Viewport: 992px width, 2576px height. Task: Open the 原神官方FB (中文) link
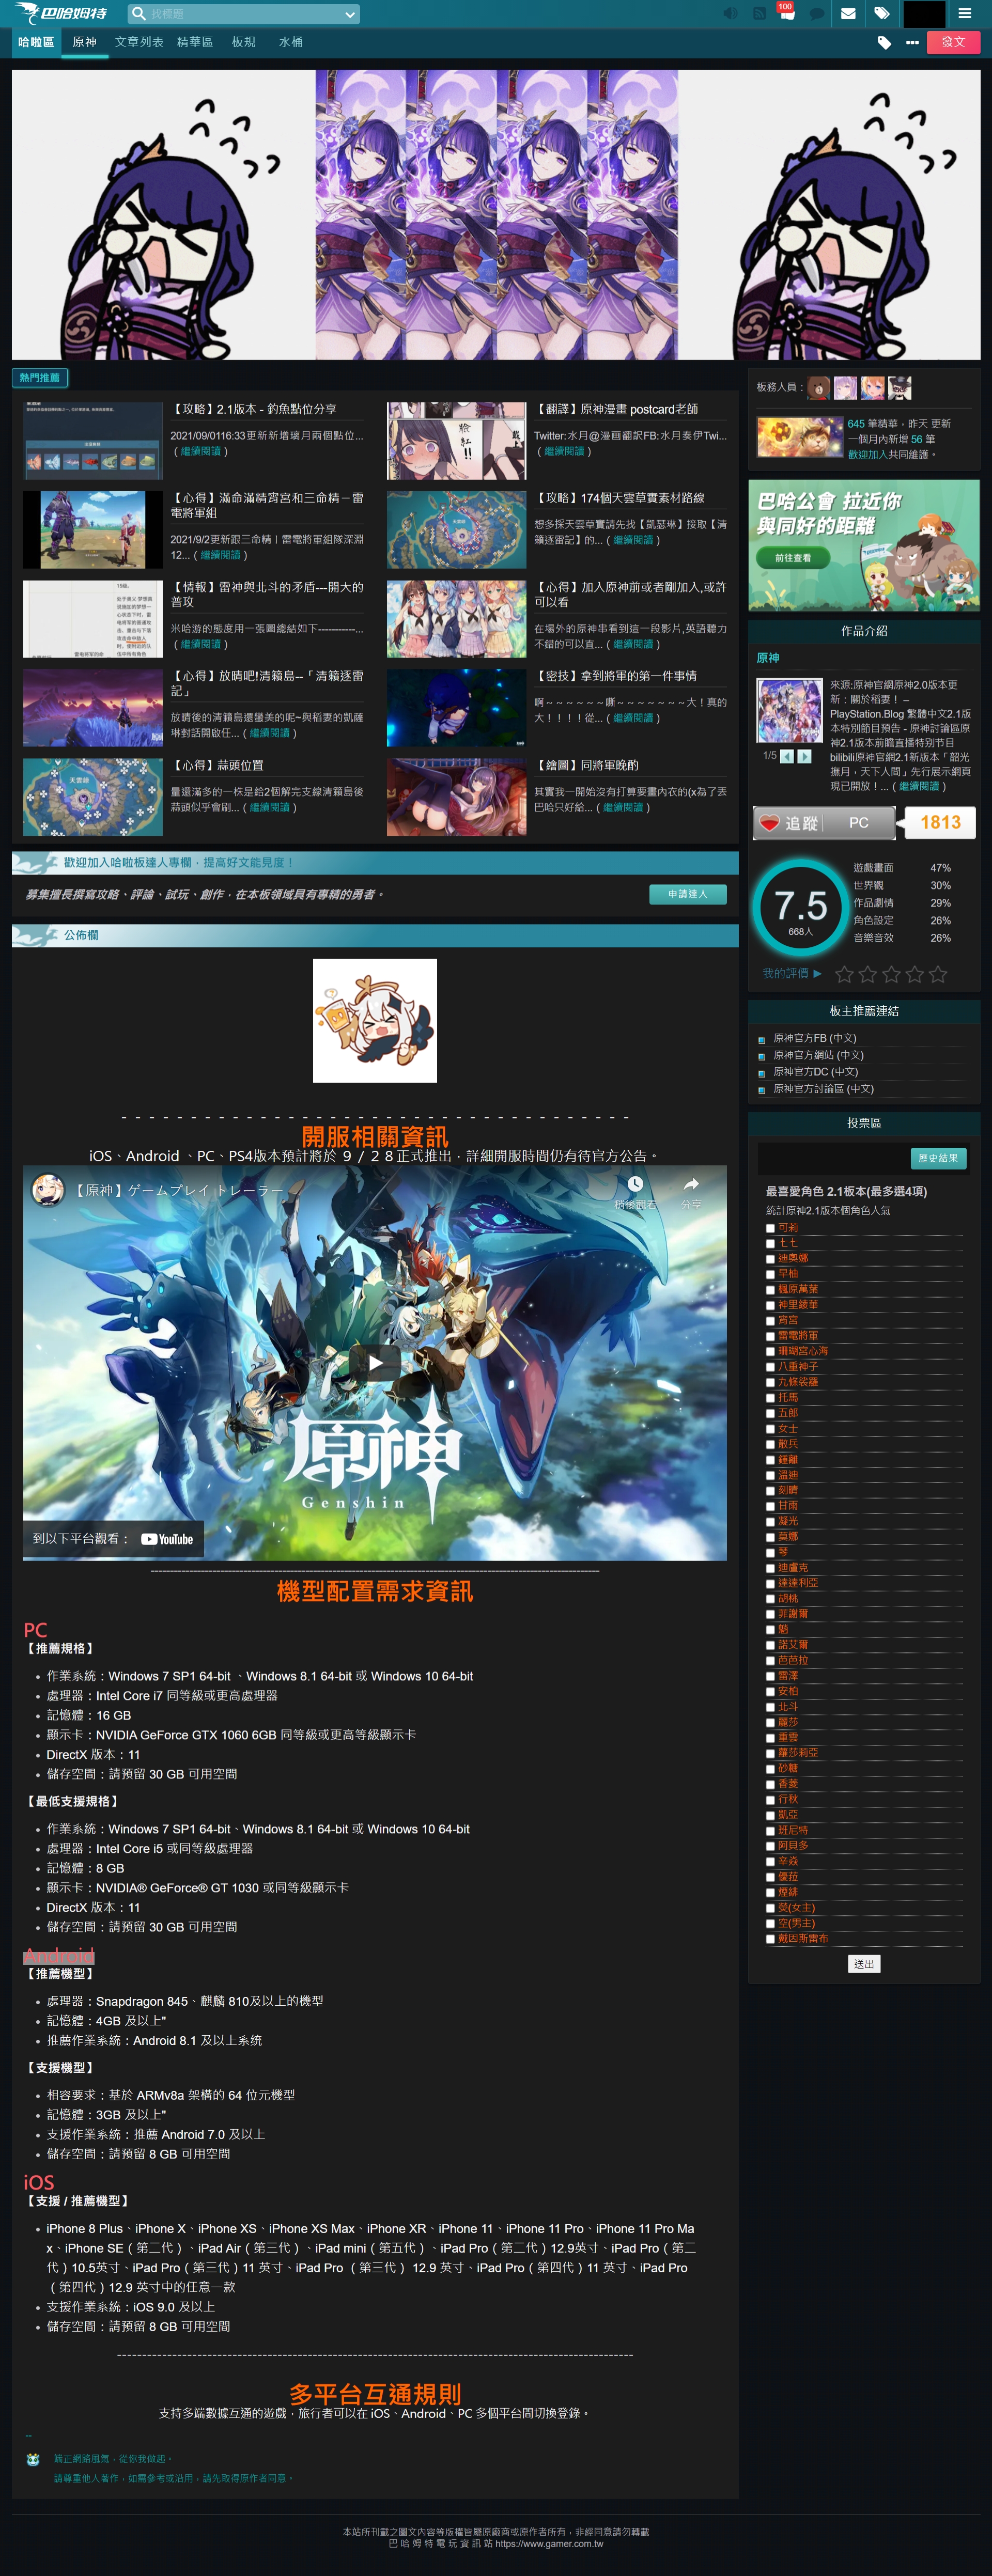click(x=815, y=1038)
